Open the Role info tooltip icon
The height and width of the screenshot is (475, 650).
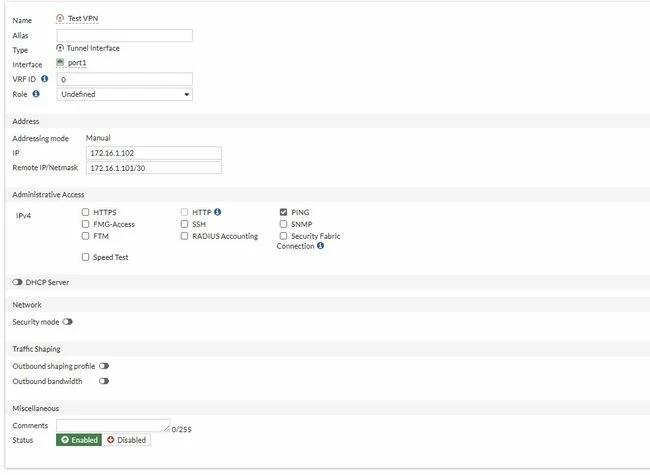coord(36,94)
